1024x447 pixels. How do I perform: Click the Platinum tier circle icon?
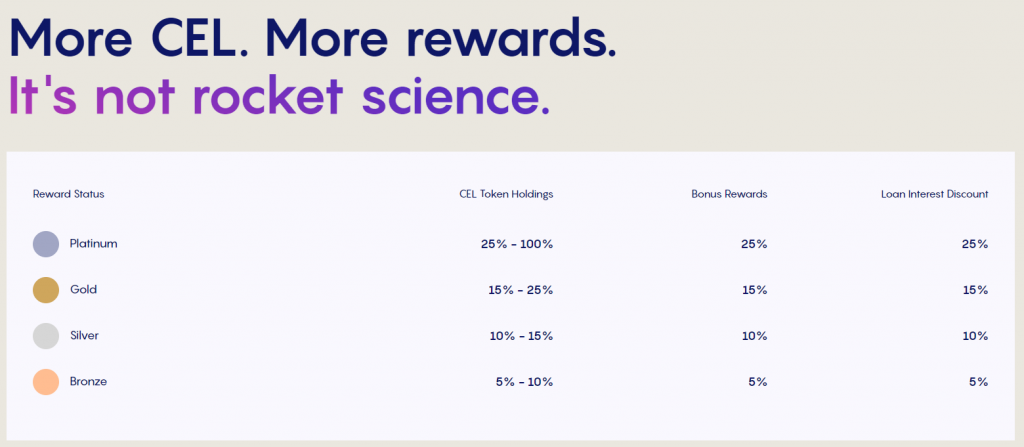coord(46,244)
